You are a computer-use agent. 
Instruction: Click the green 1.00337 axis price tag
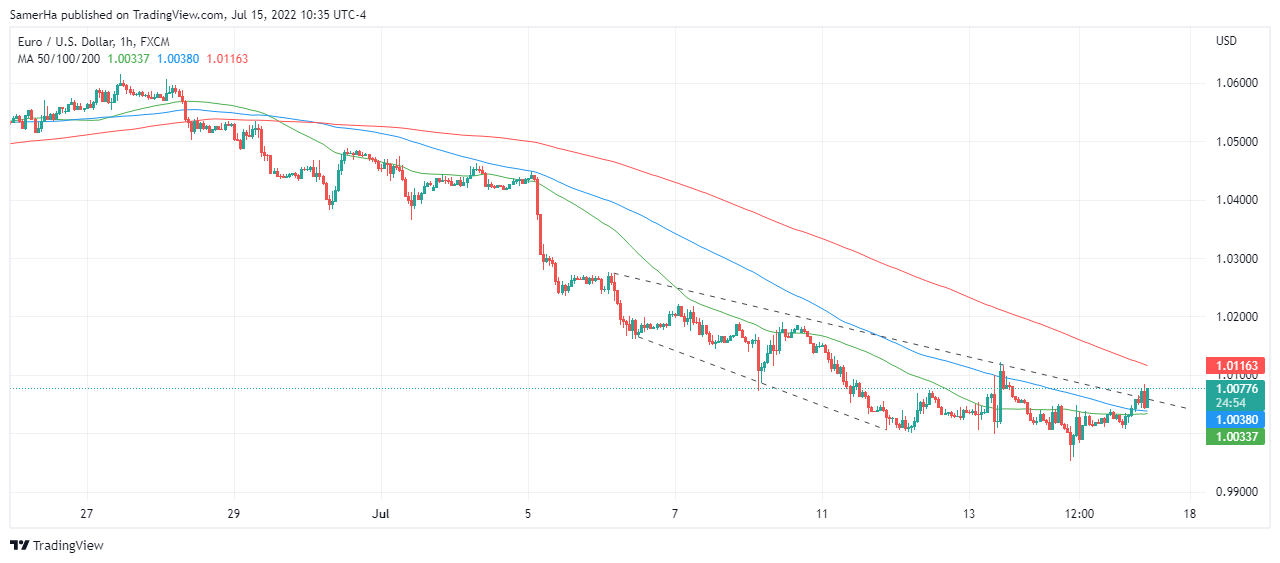click(1236, 436)
